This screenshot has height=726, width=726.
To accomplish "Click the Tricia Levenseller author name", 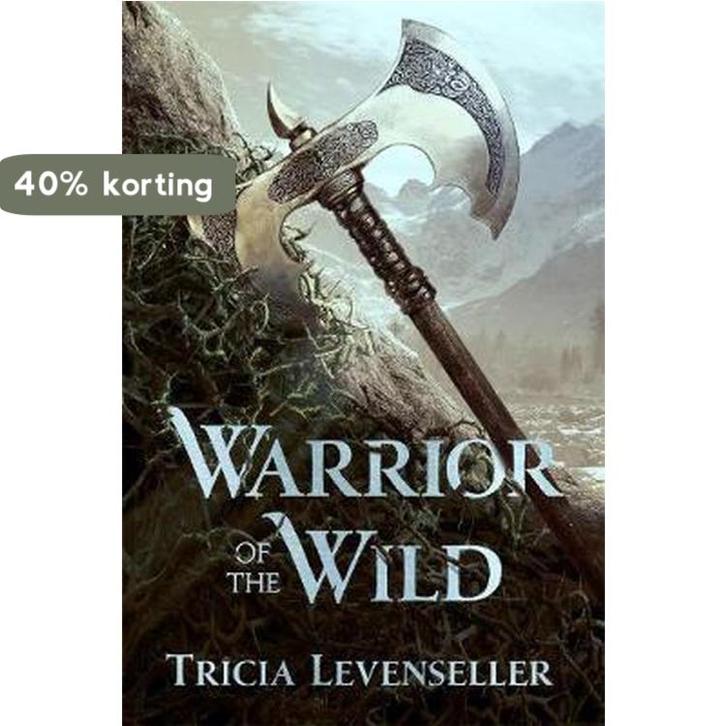I will click(x=360, y=671).
